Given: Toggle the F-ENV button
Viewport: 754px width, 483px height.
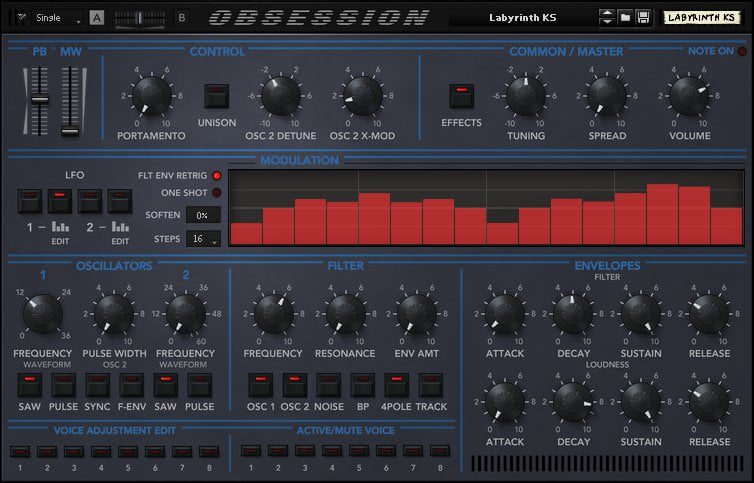Looking at the screenshot, I should click(x=132, y=385).
